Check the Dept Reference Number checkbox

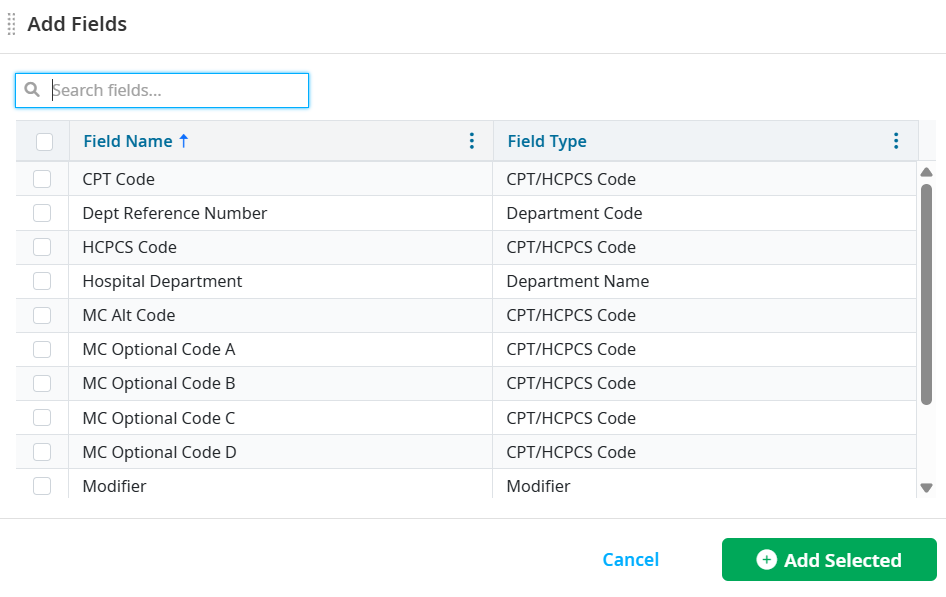pyautogui.click(x=42, y=213)
